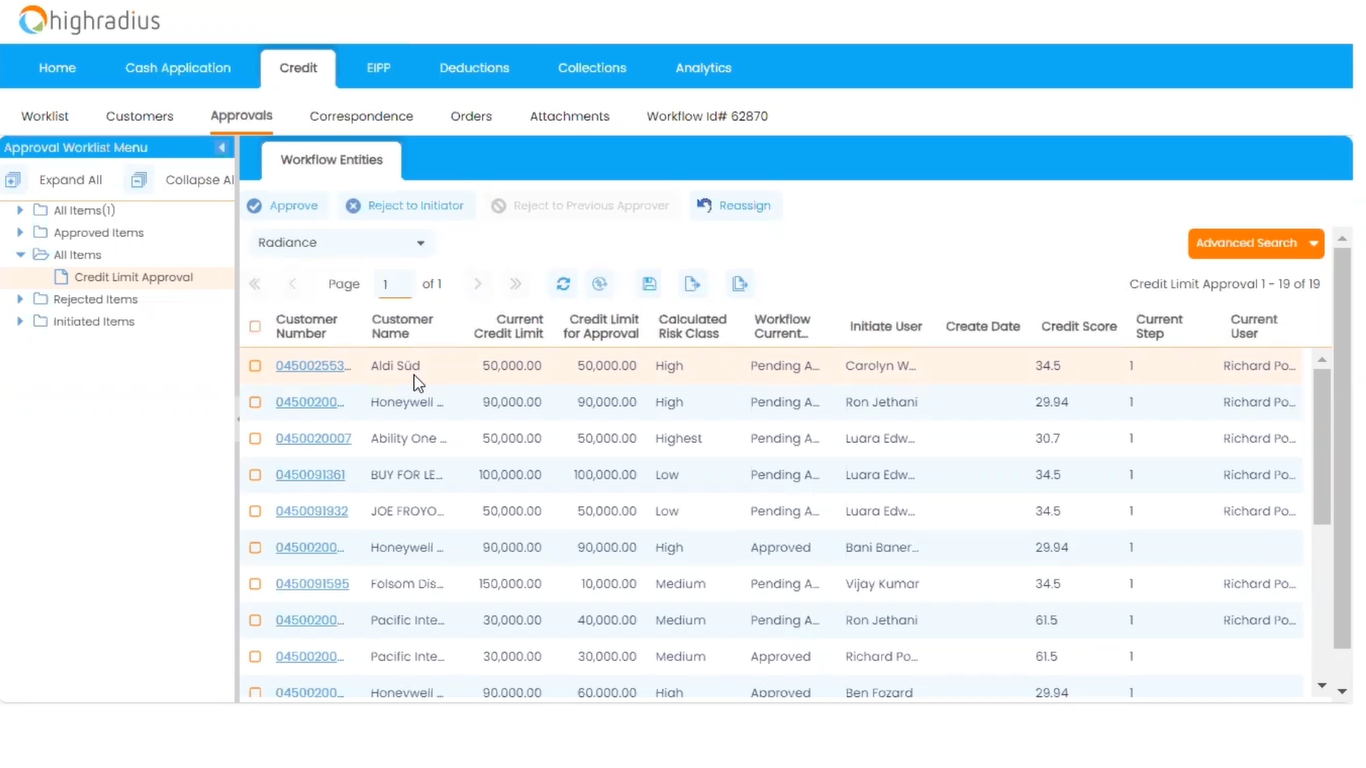Click the reload with sync icon
Screen dimensions: 1366x768
(x=599, y=283)
